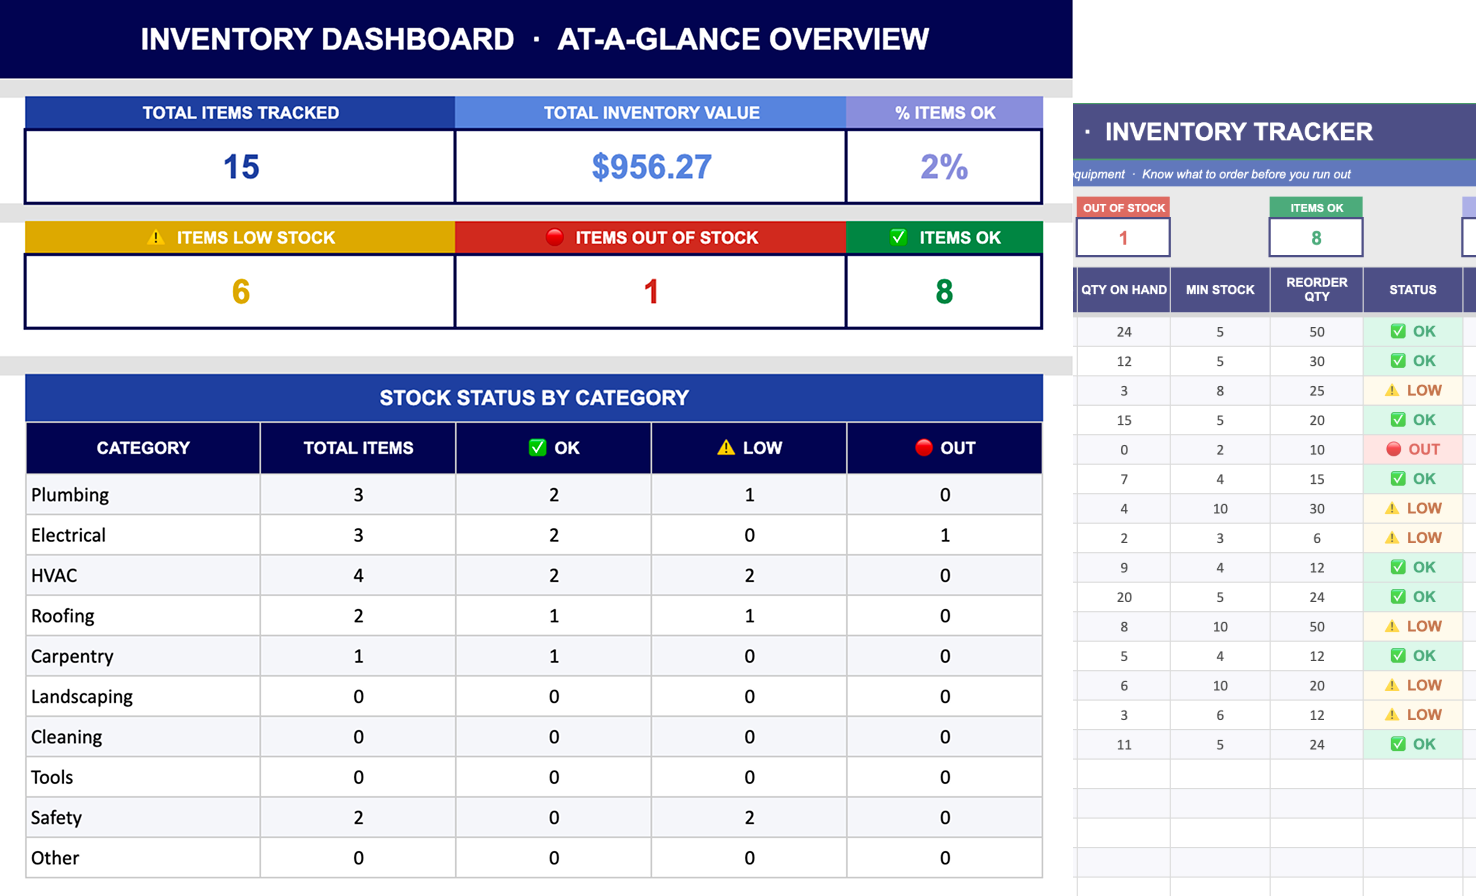
Task: Click the LOW warning icon in the row with 8 on hand
Action: pyautogui.click(x=1392, y=626)
